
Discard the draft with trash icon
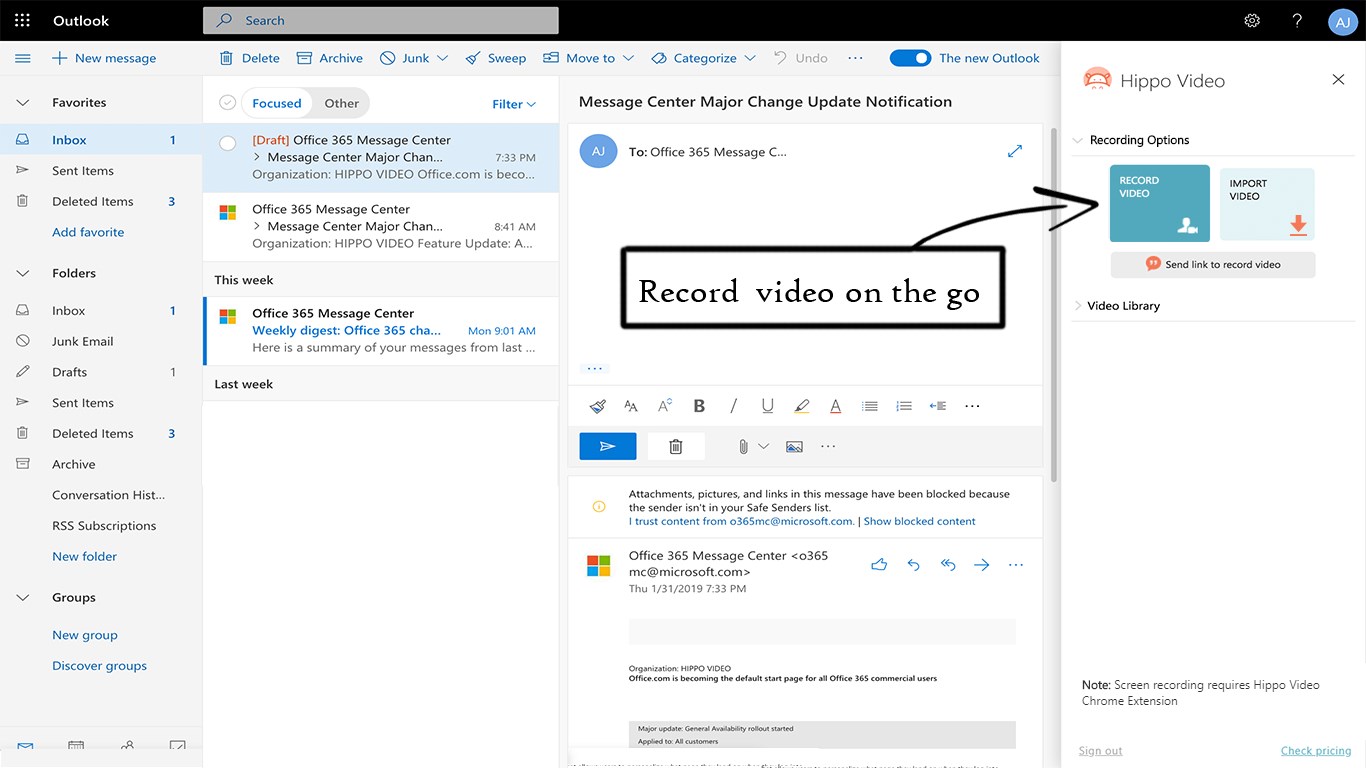(x=676, y=446)
